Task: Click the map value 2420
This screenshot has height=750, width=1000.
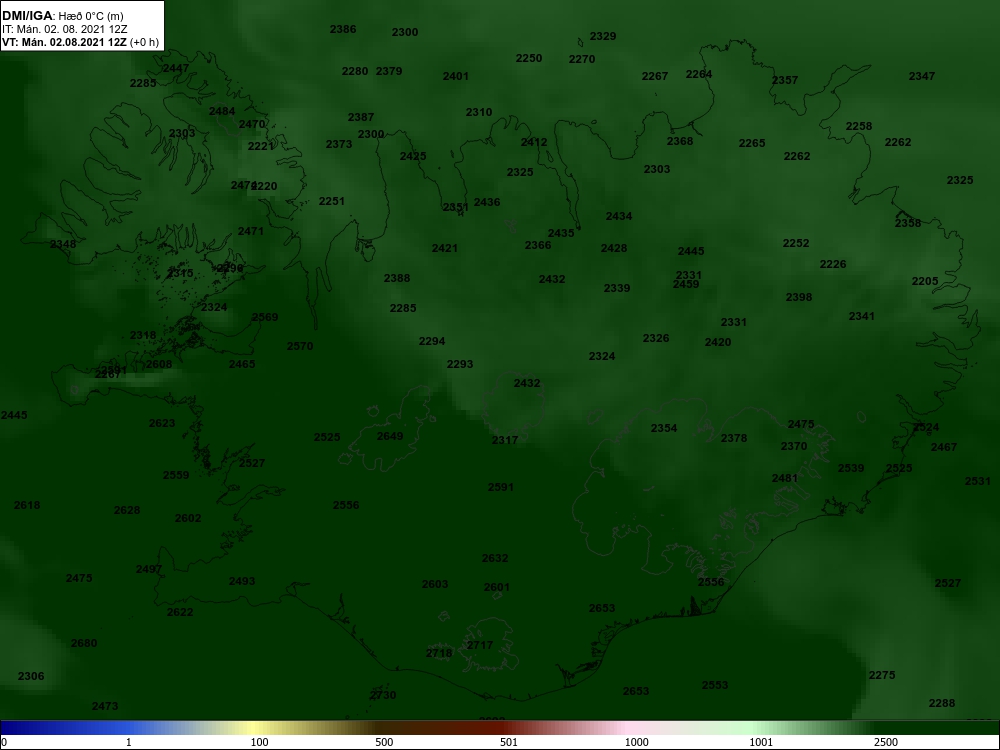Action: point(718,342)
